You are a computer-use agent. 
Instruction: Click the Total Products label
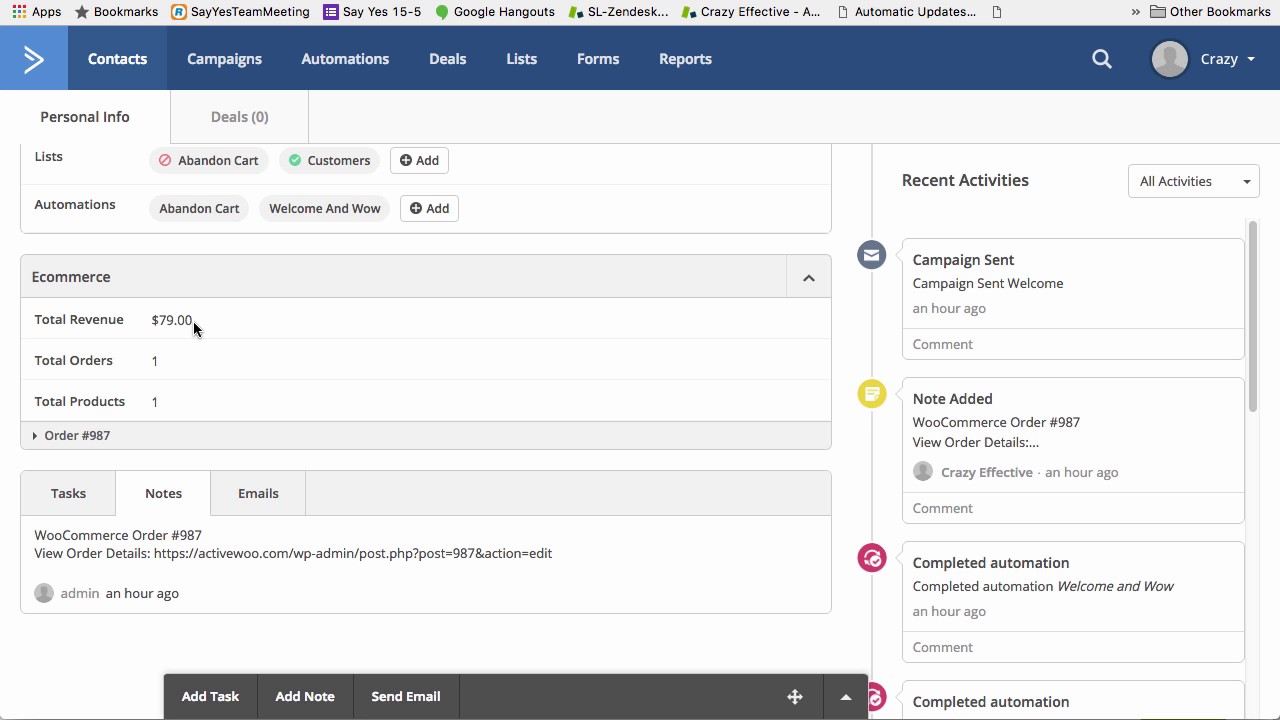click(80, 401)
